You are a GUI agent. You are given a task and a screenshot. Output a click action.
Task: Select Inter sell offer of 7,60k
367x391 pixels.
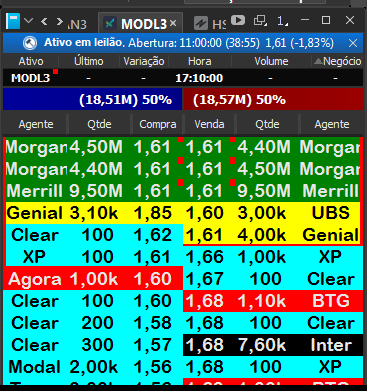click(273, 345)
